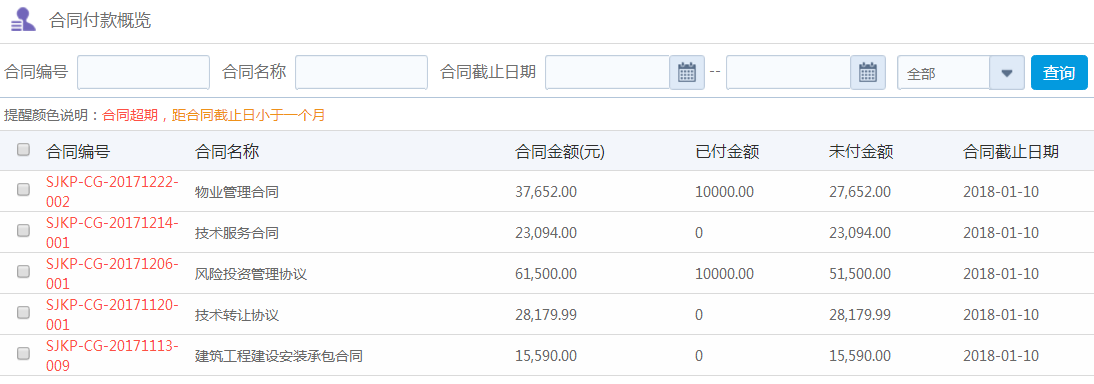Screen dimensions: 1094x384
Task: Select the 技术服务合同 name cell
Action: (237, 233)
